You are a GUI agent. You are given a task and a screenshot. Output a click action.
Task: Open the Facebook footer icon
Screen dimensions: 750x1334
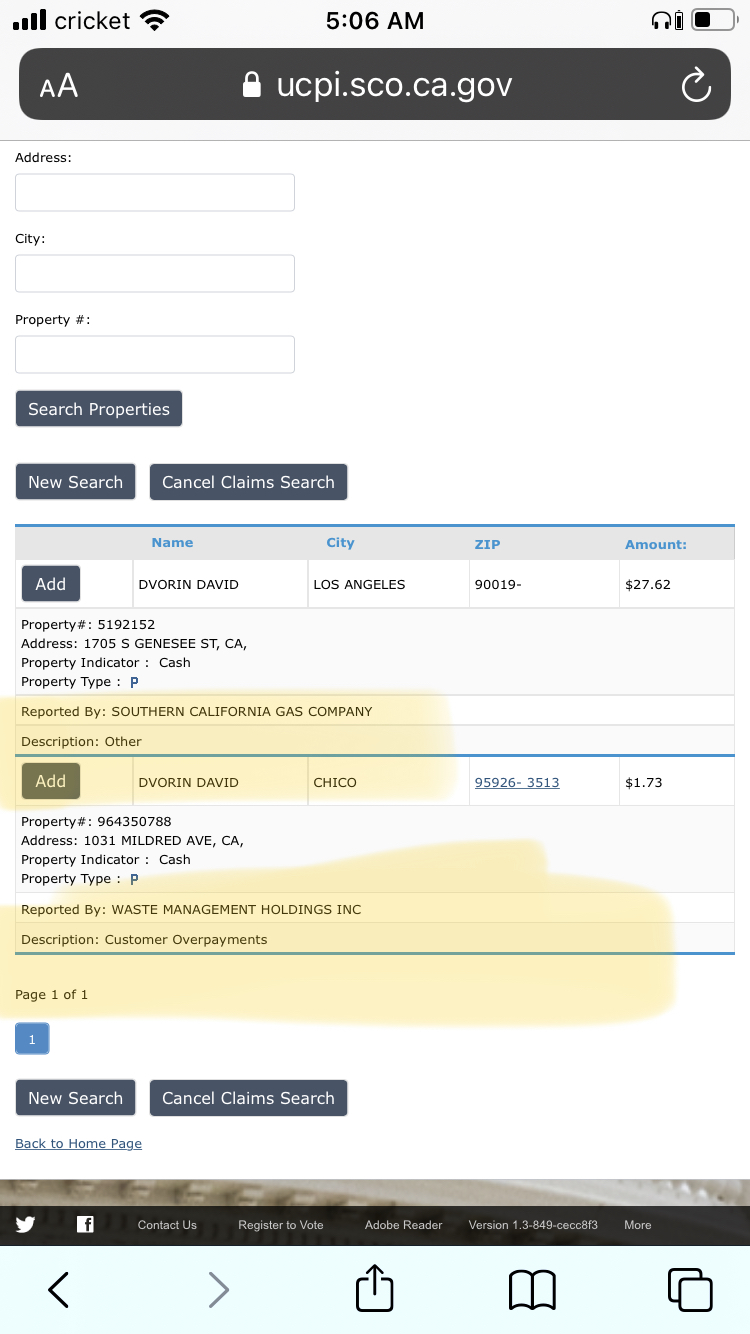(85, 1224)
